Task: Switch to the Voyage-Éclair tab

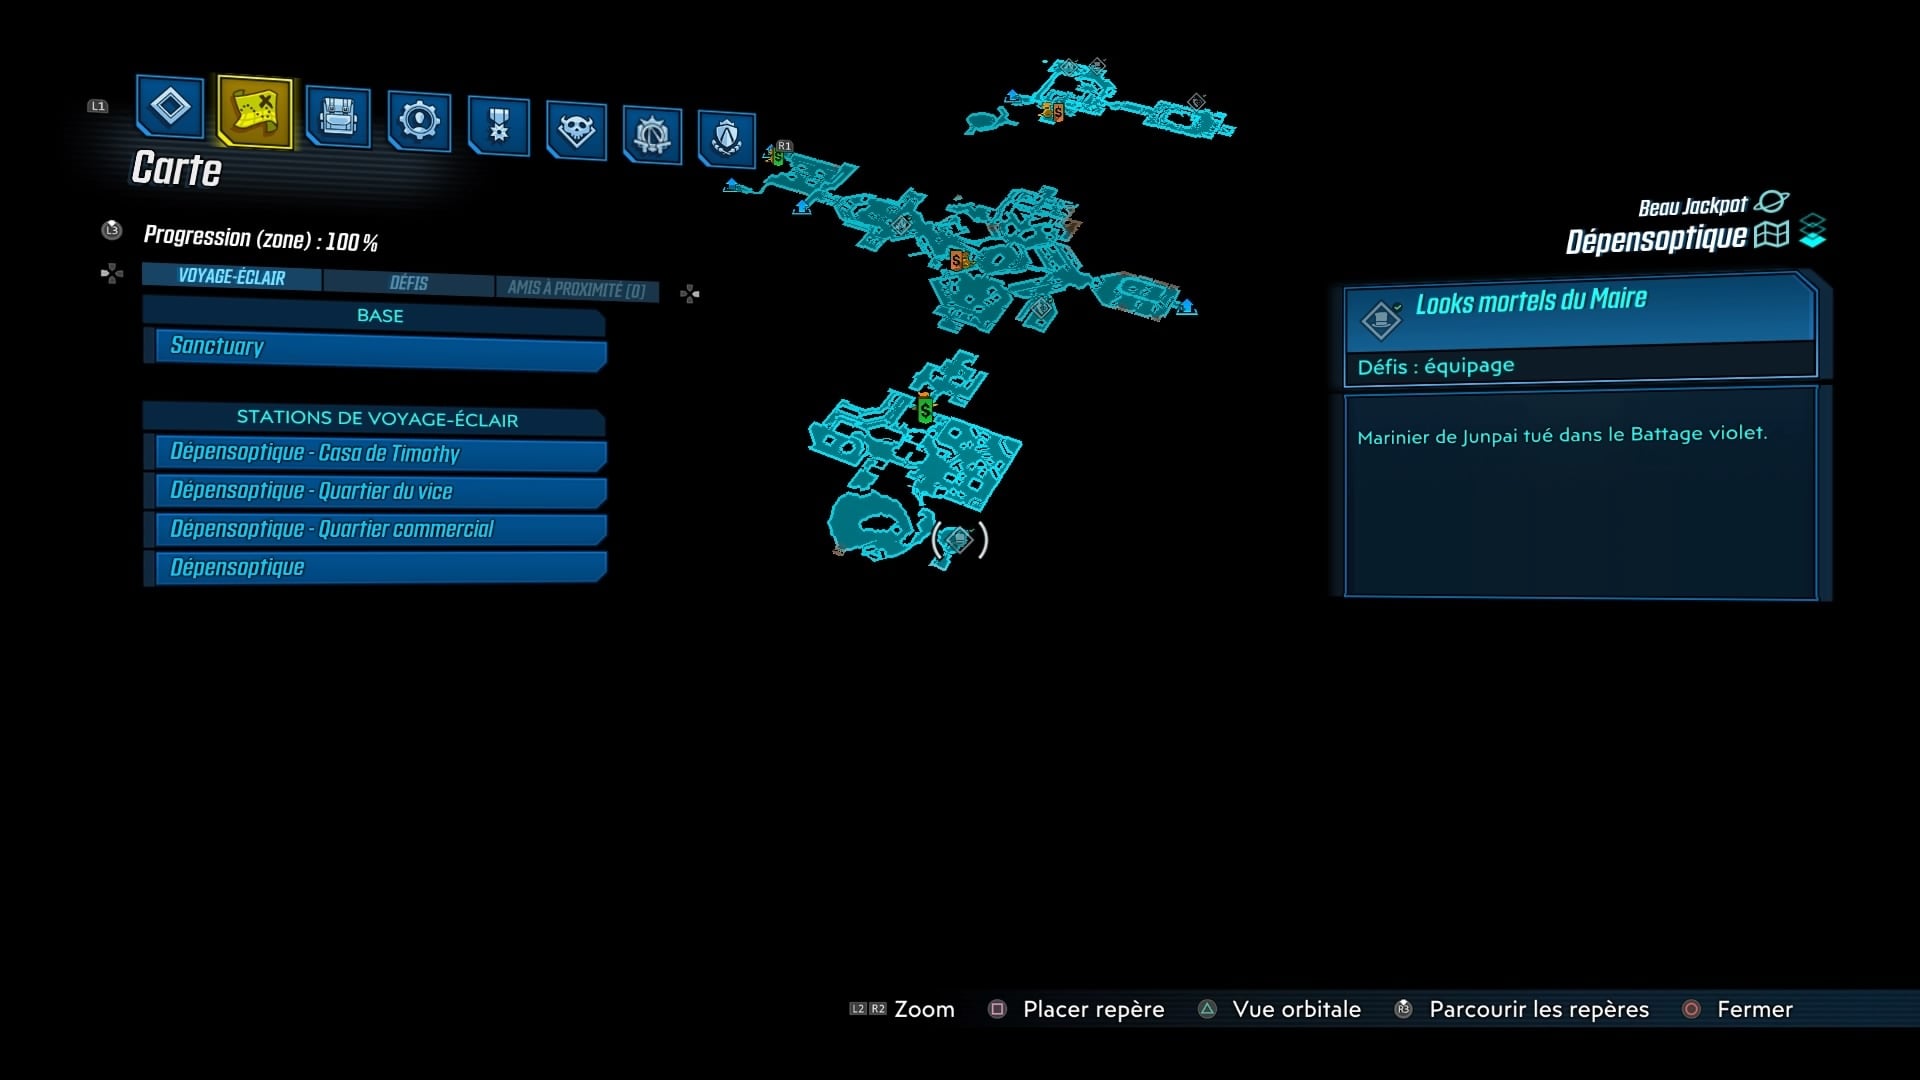Action: 232,277
